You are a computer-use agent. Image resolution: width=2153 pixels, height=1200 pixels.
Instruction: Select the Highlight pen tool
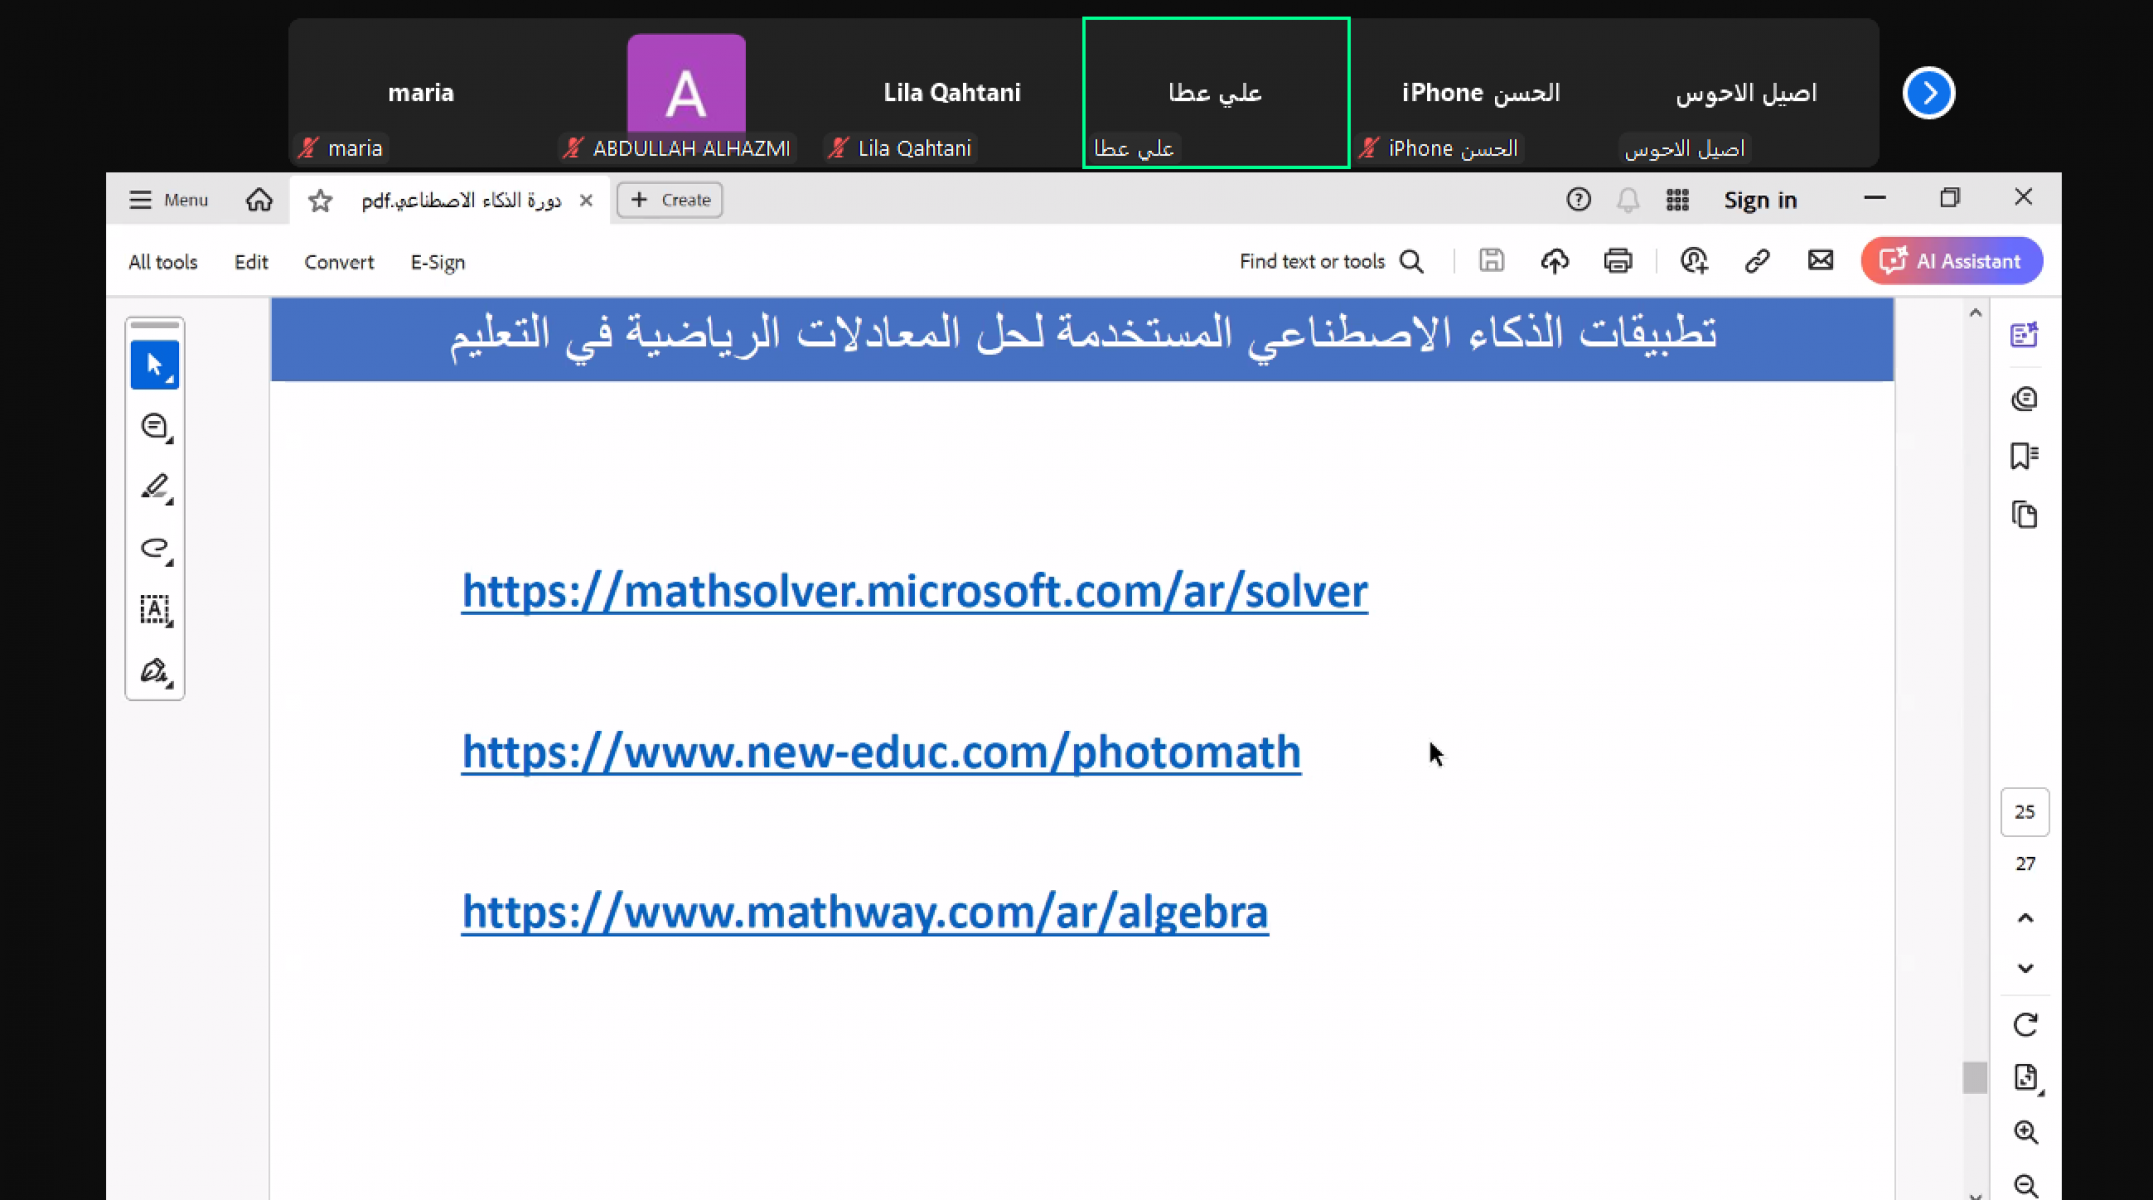coord(155,488)
